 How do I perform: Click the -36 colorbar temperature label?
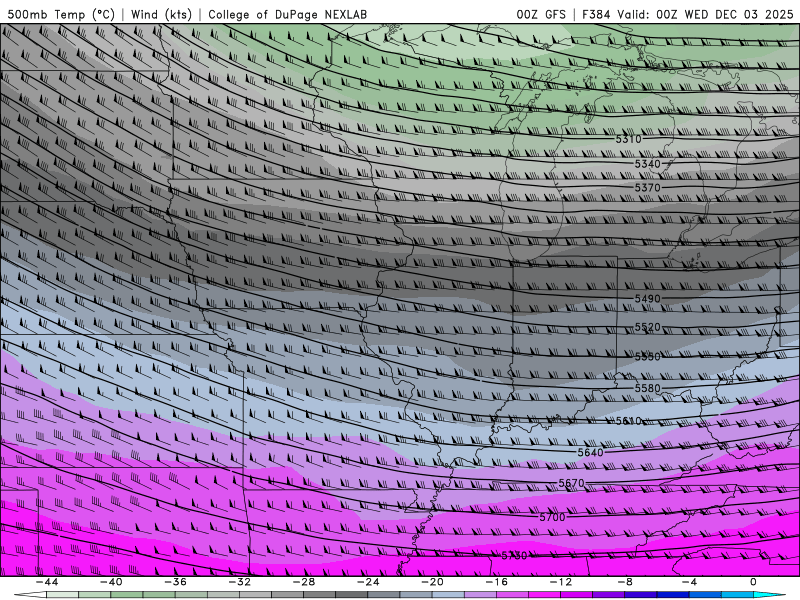tap(175, 582)
